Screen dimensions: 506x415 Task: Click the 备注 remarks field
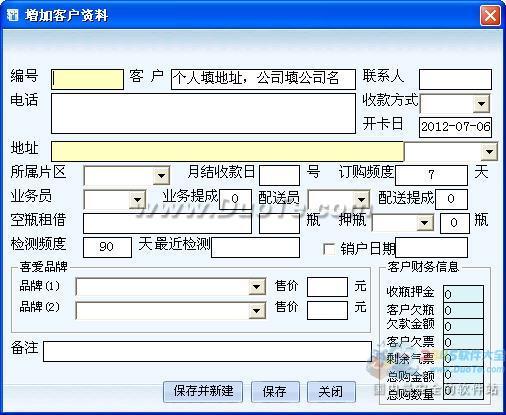pyautogui.click(x=207, y=351)
